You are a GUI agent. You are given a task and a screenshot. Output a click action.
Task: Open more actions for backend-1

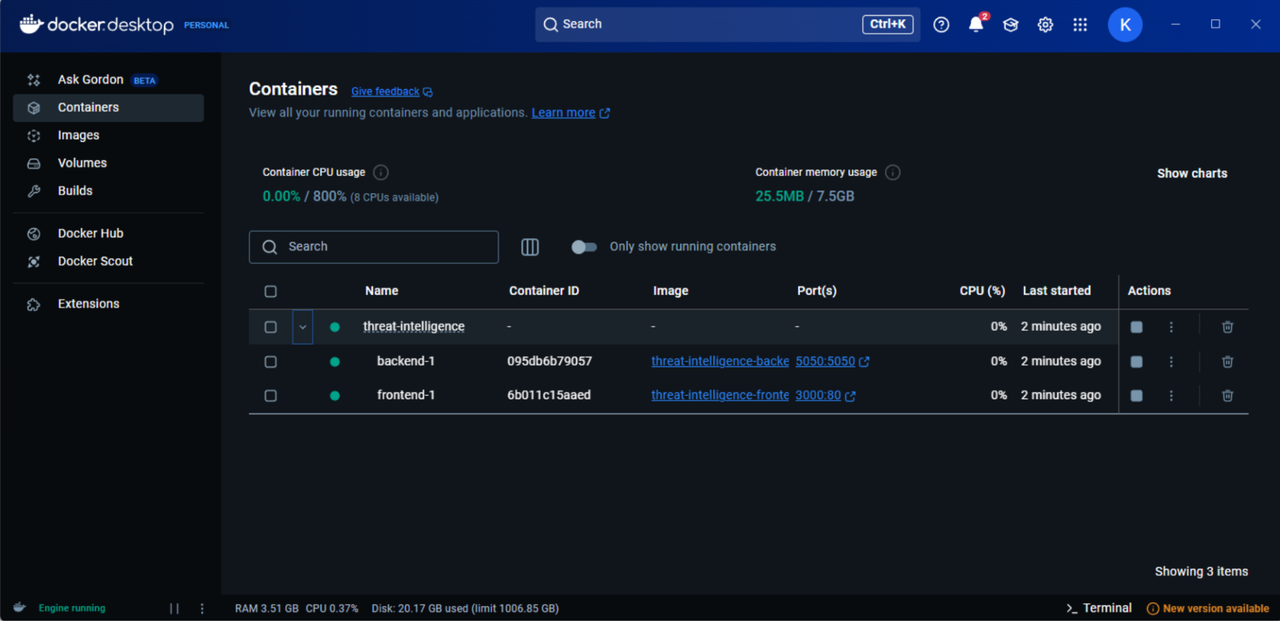(1171, 361)
